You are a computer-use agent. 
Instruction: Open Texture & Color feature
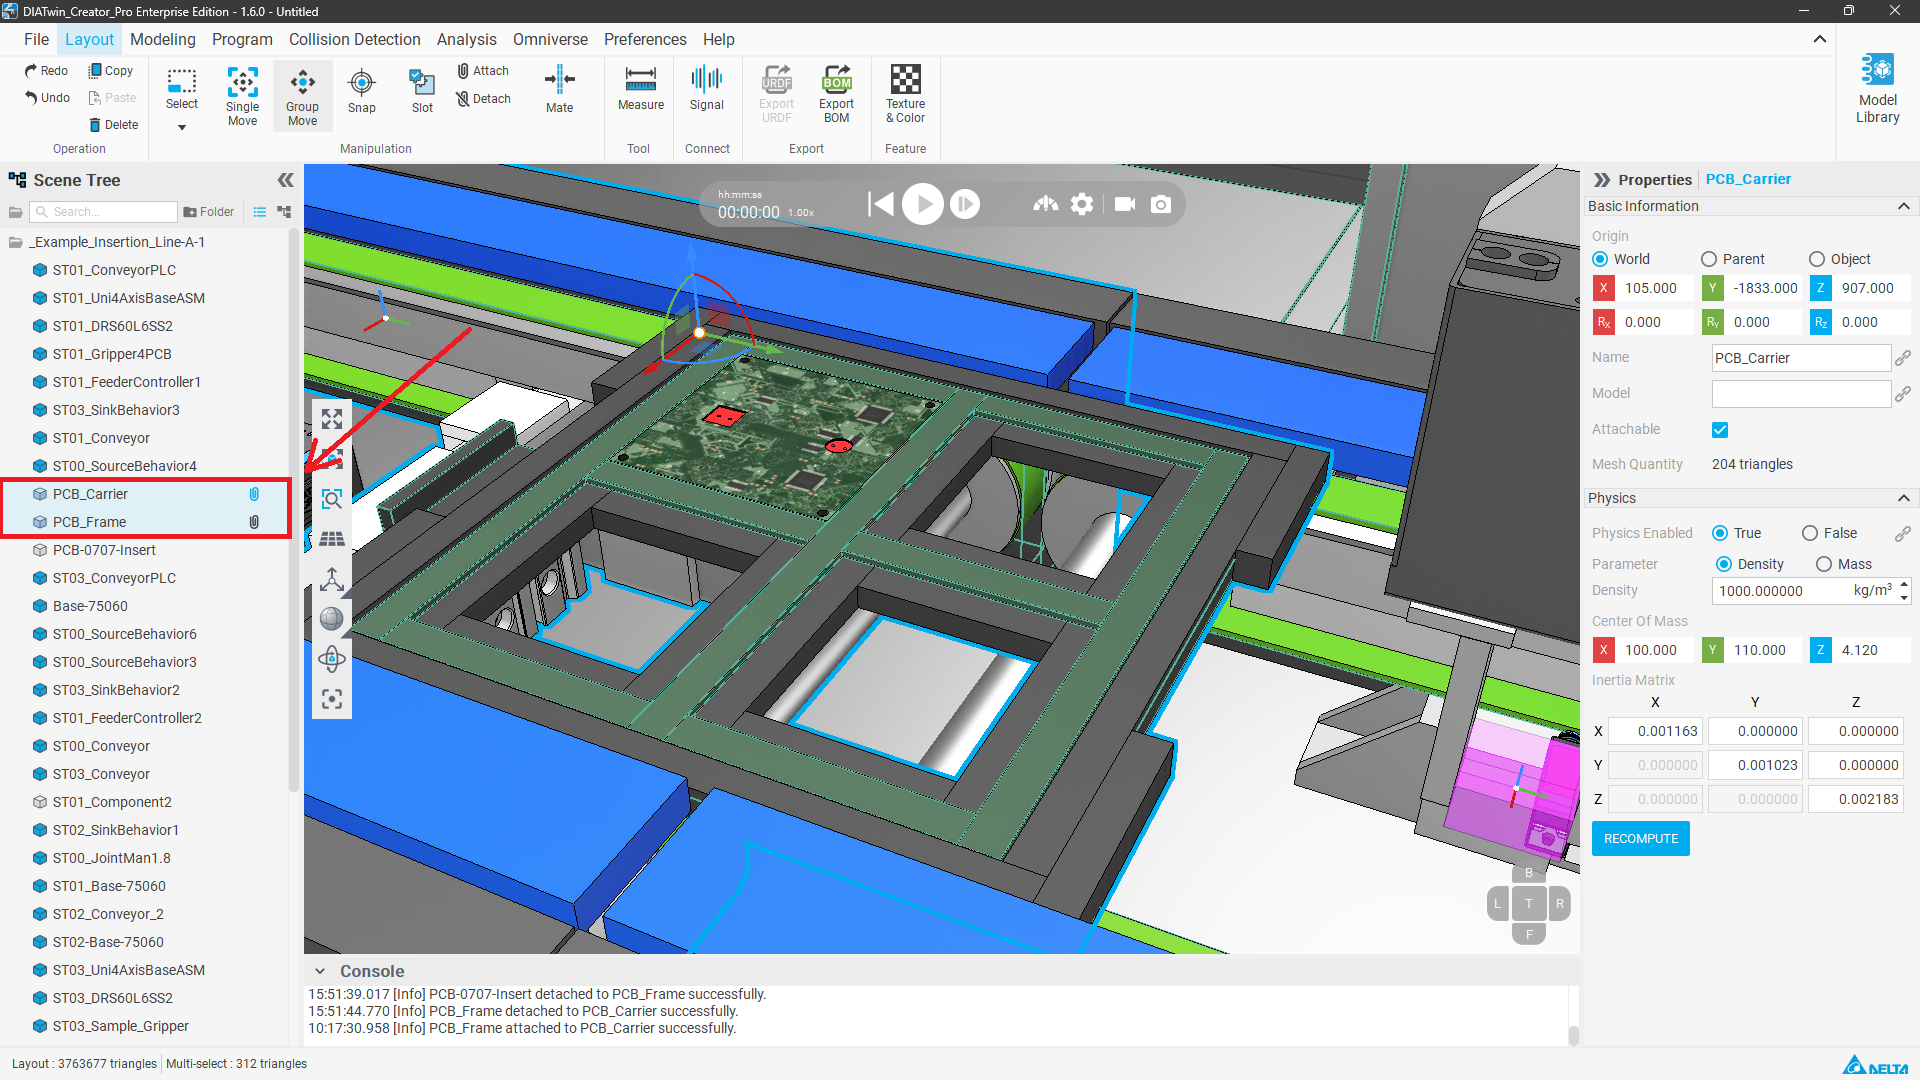point(906,94)
